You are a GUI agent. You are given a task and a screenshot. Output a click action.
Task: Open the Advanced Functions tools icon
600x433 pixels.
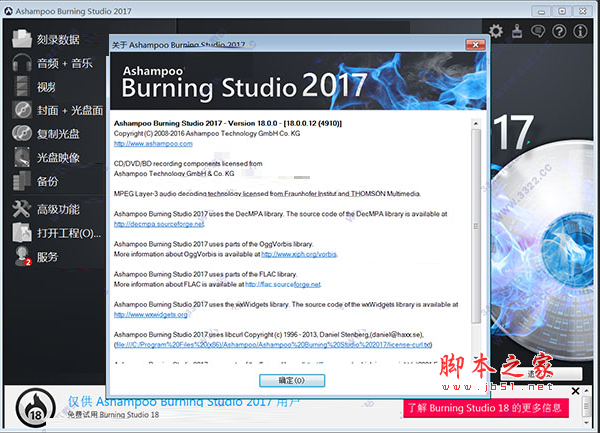pyautogui.click(x=21, y=209)
